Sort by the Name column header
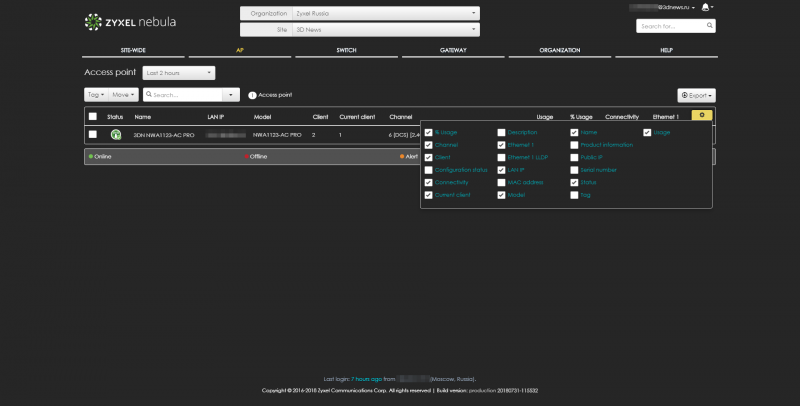Screen dimensions: 800x406 tap(142, 117)
